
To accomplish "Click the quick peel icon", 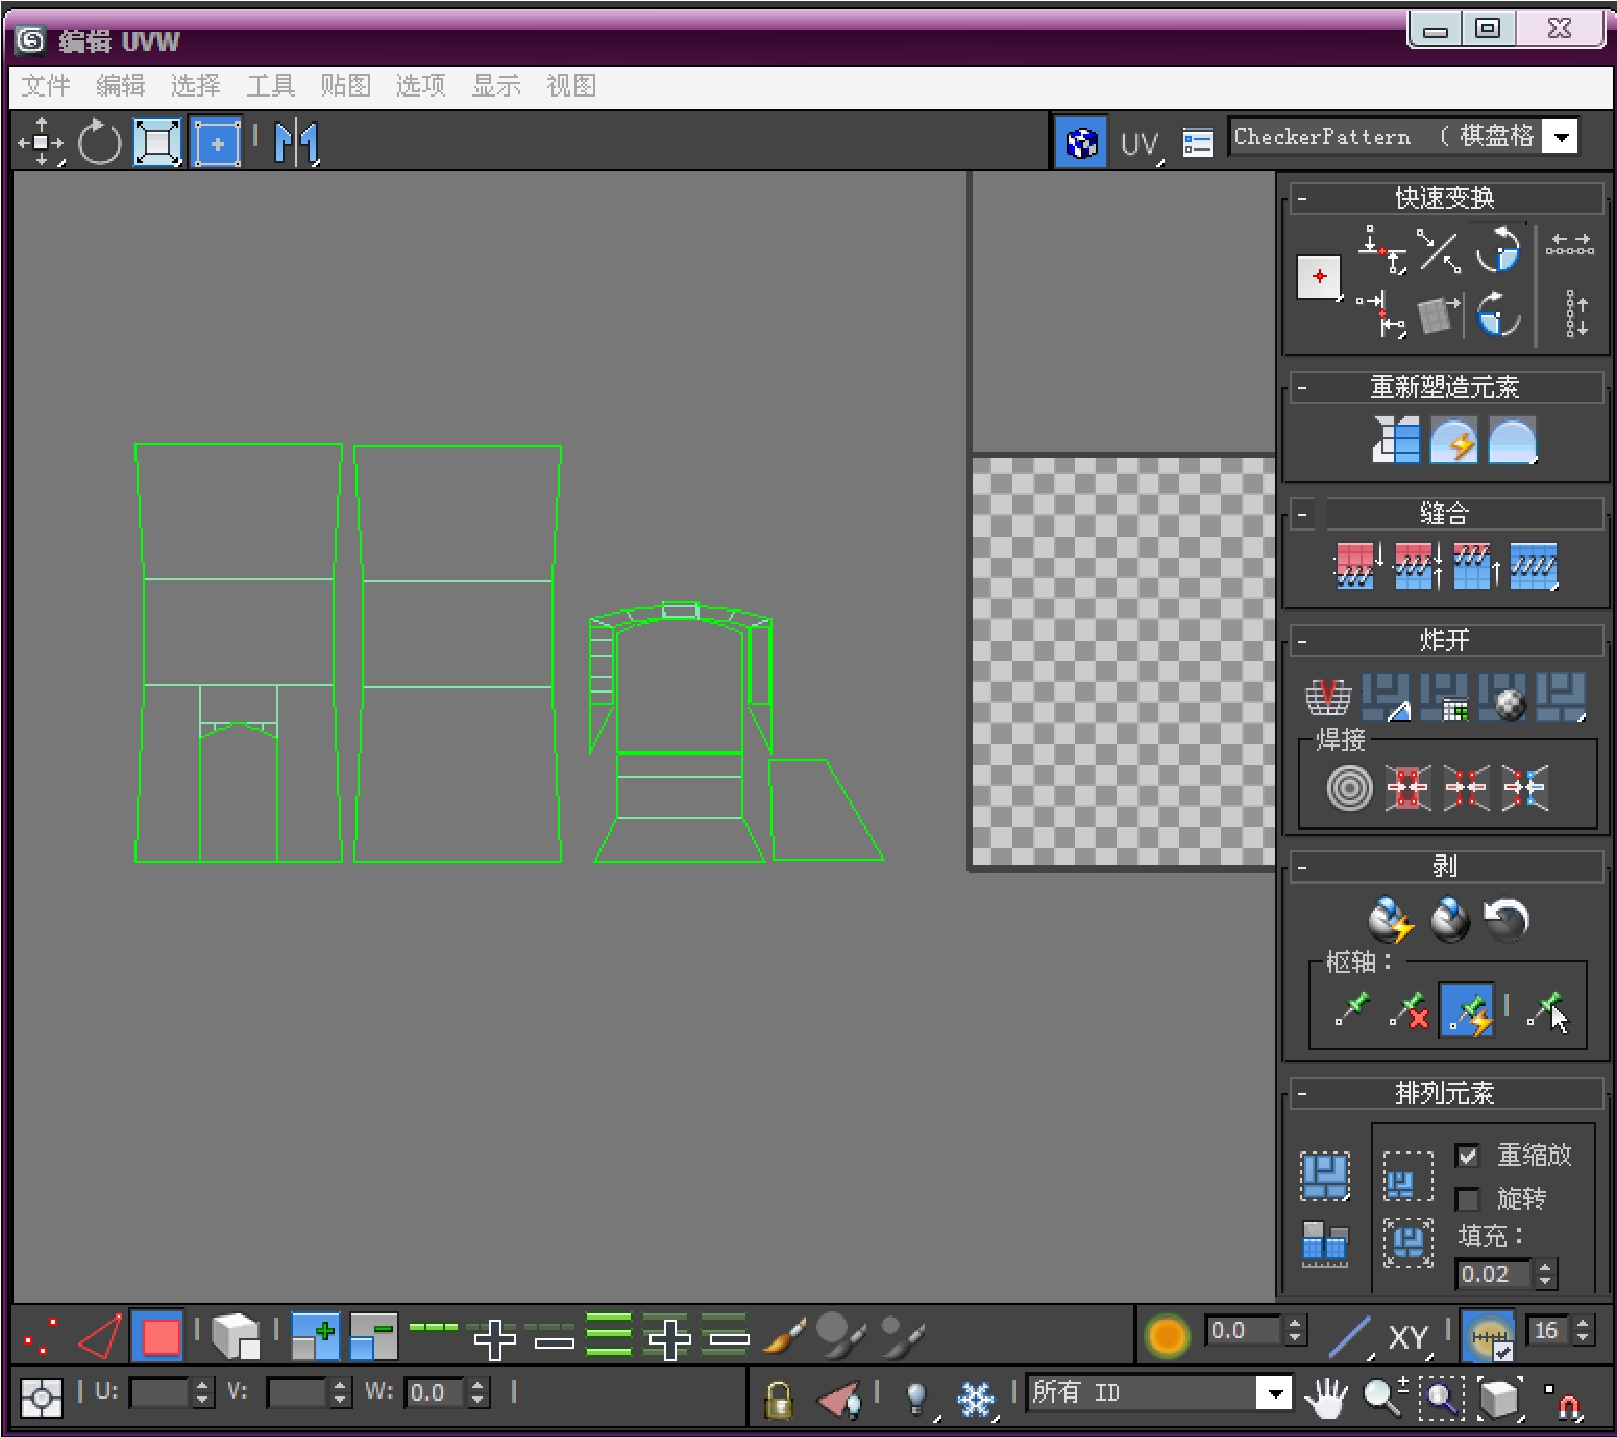I will 1391,920.
